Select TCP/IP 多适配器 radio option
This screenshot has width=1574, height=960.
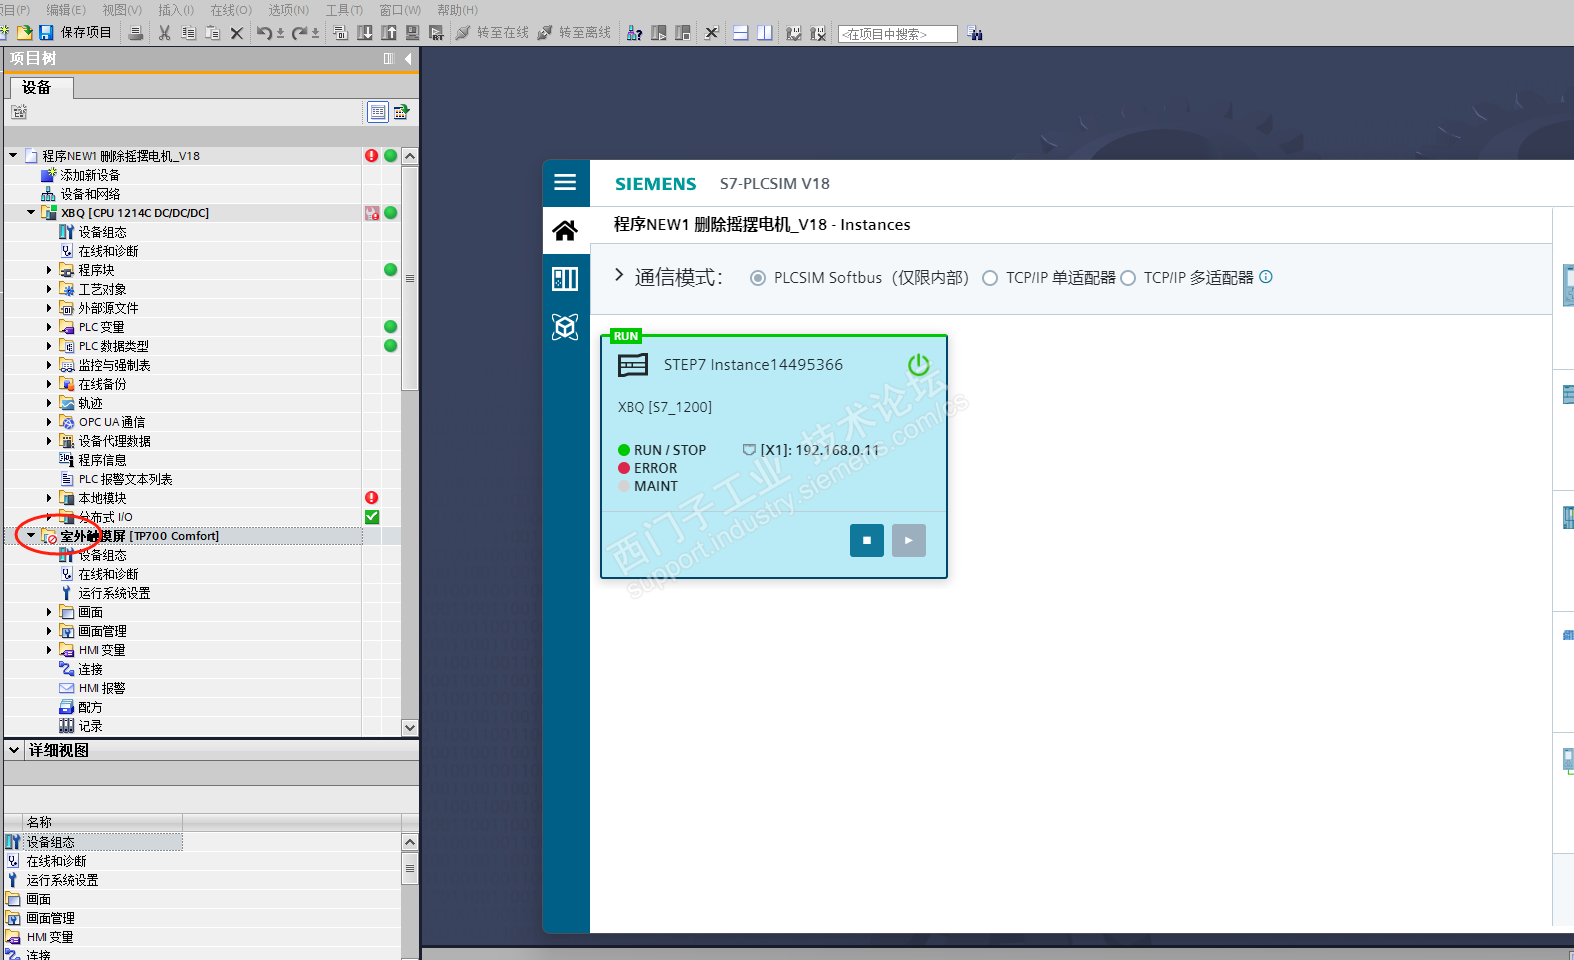(x=1128, y=278)
